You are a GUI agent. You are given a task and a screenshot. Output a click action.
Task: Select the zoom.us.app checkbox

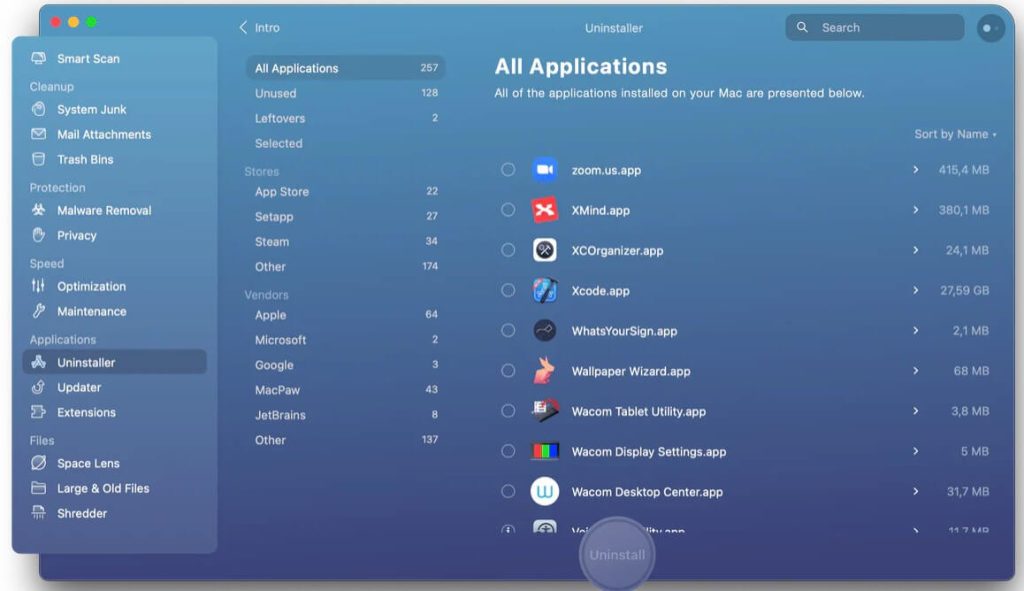(508, 170)
